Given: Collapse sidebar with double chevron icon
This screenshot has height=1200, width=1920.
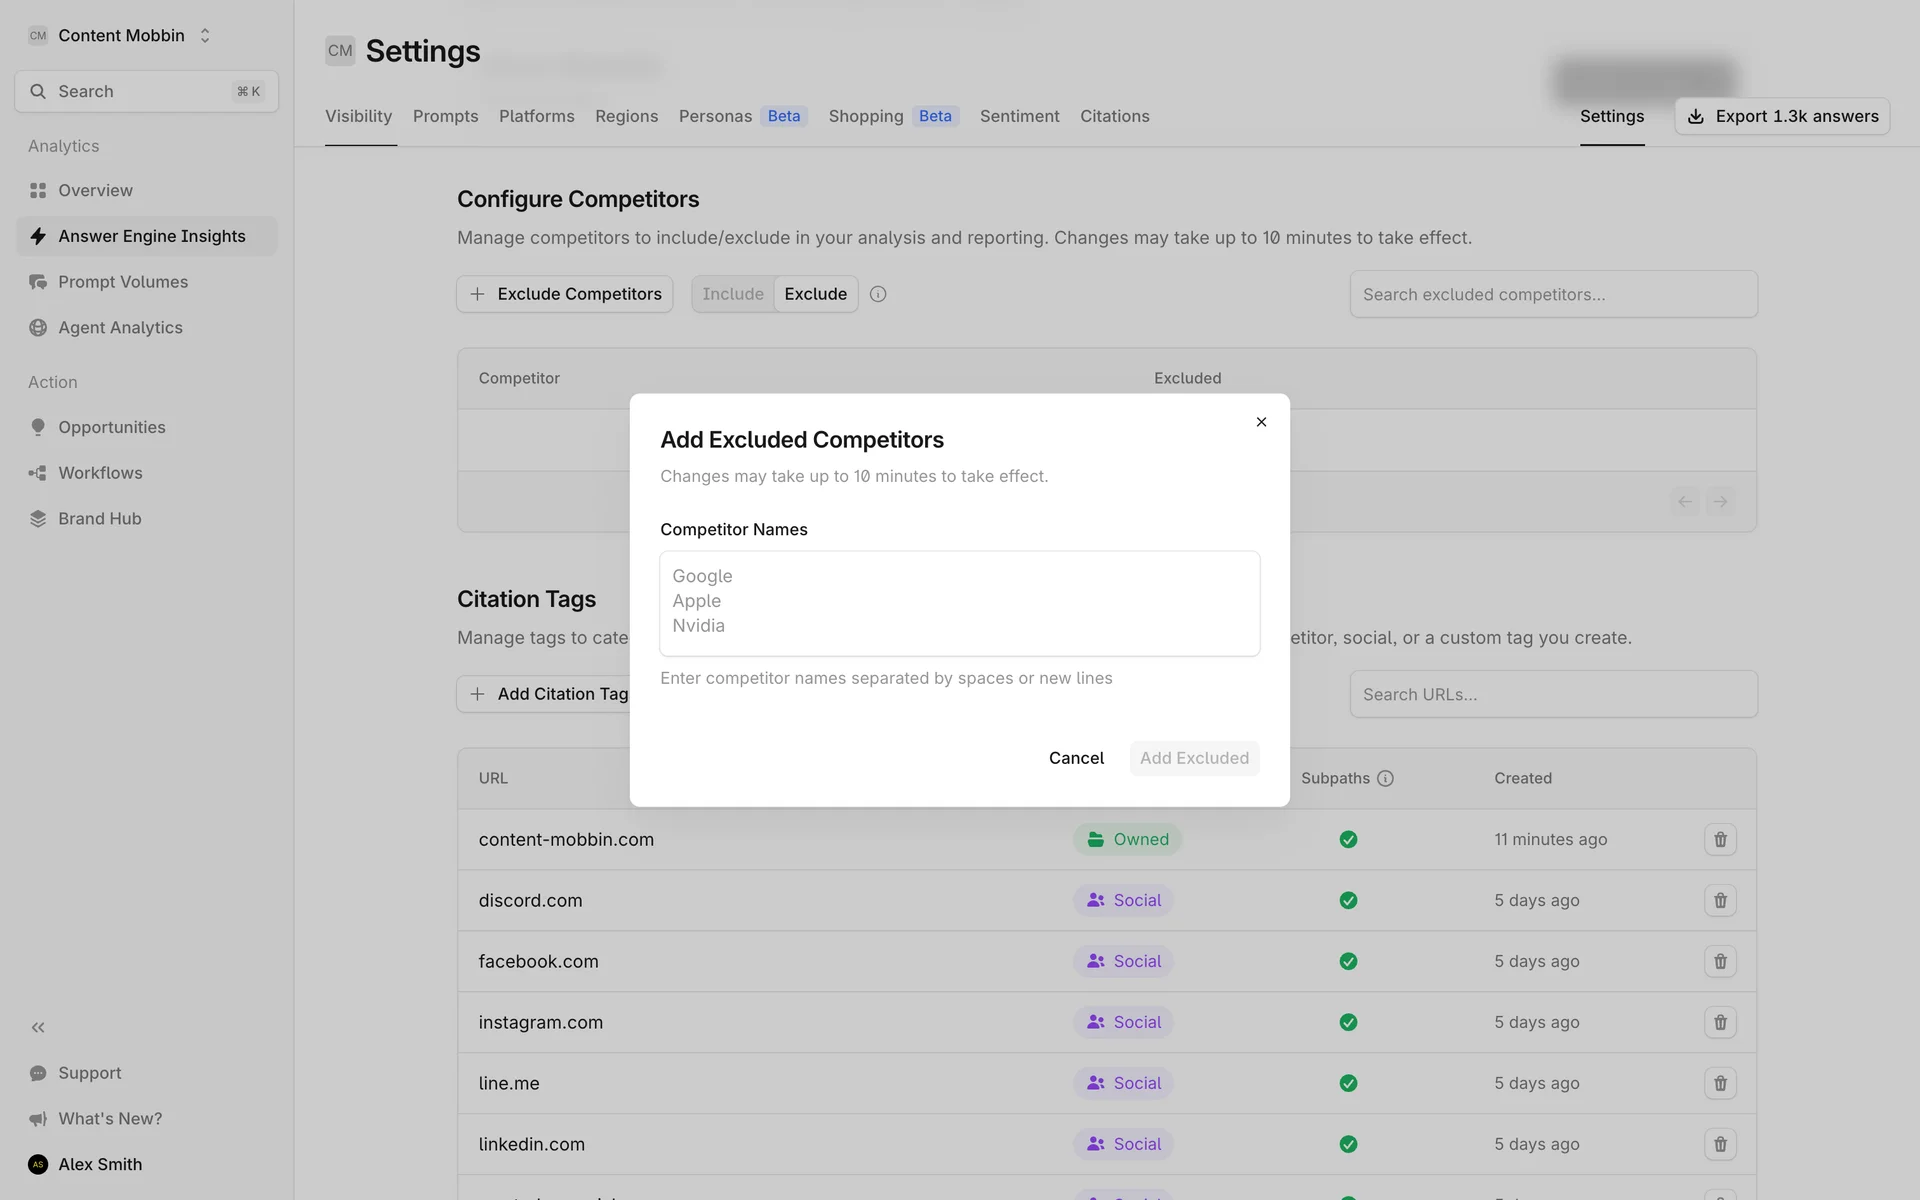Looking at the screenshot, I should point(38,1027).
